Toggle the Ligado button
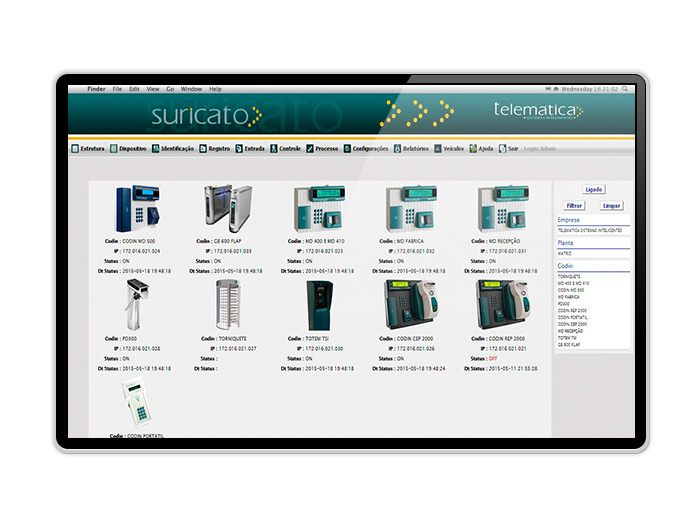The width and height of the screenshot is (694, 526). (x=593, y=188)
